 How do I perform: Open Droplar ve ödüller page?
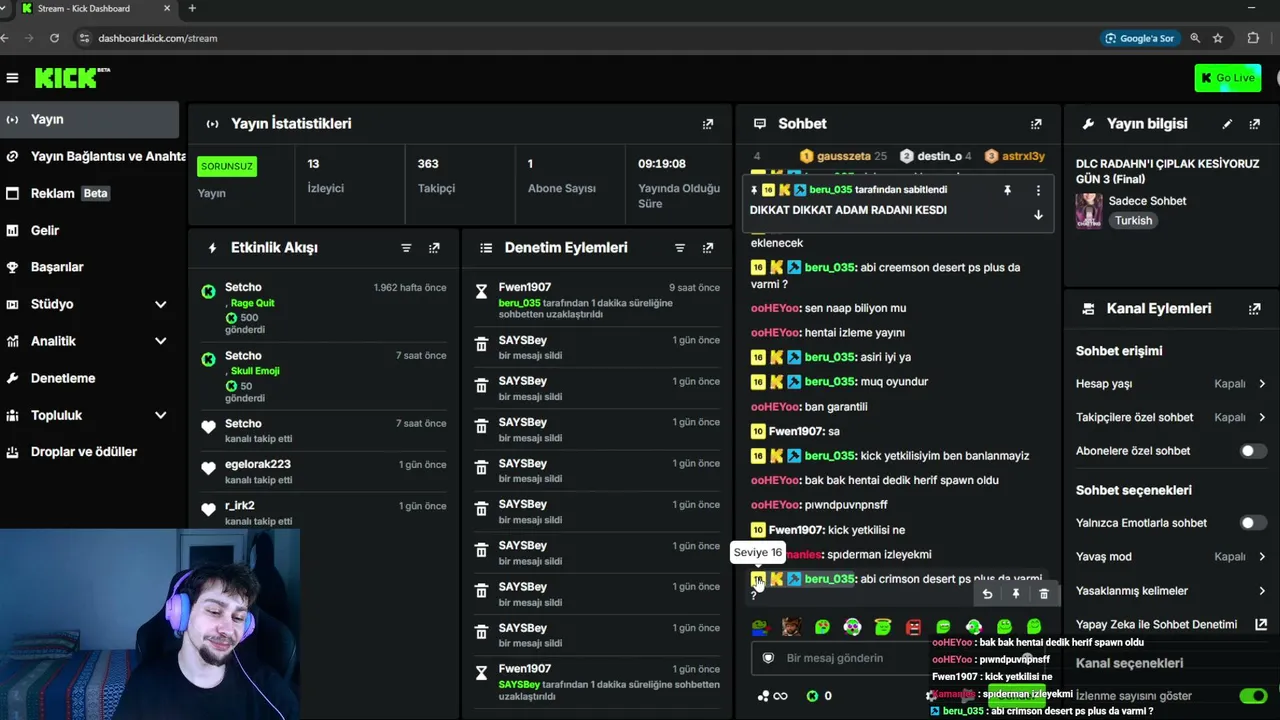(90, 452)
